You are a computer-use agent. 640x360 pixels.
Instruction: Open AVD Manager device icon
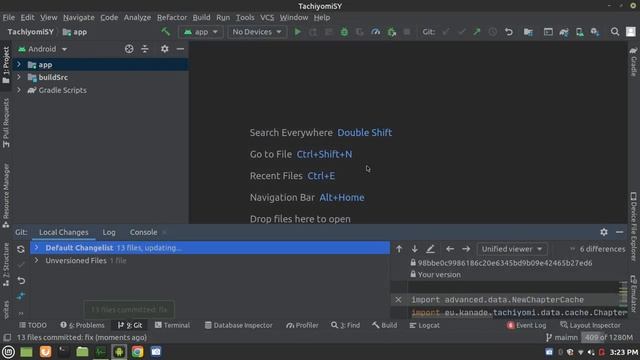tap(580, 32)
